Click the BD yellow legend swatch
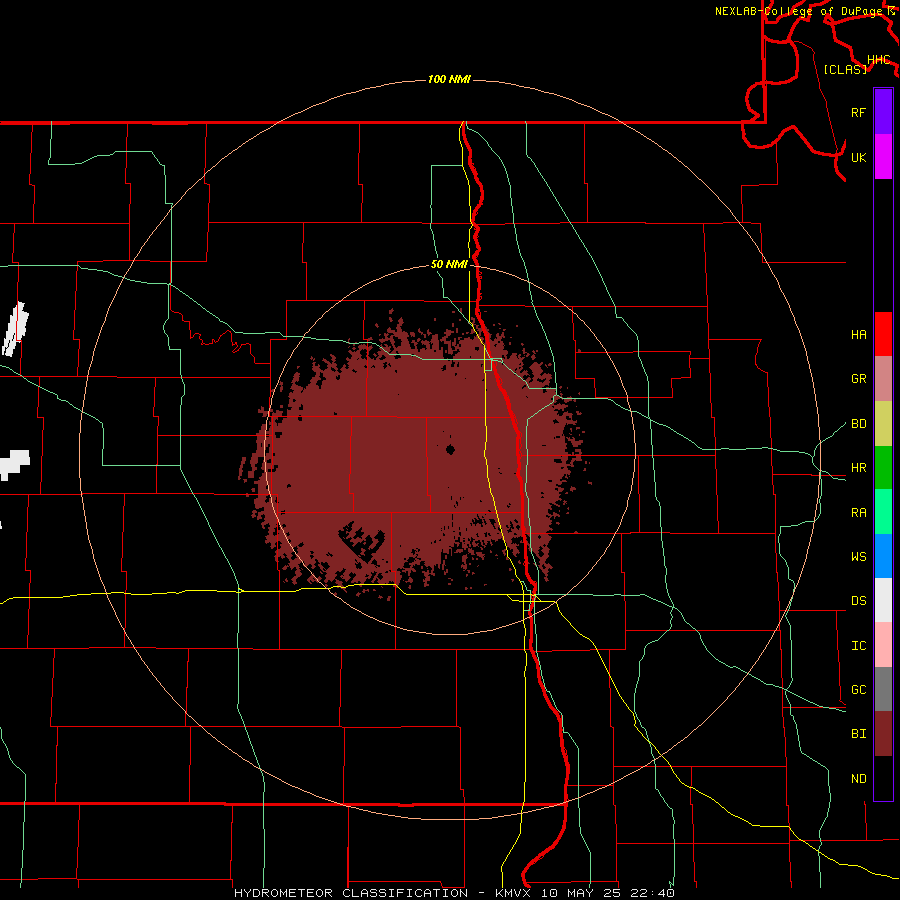Screen dimensions: 900x900 [883, 424]
